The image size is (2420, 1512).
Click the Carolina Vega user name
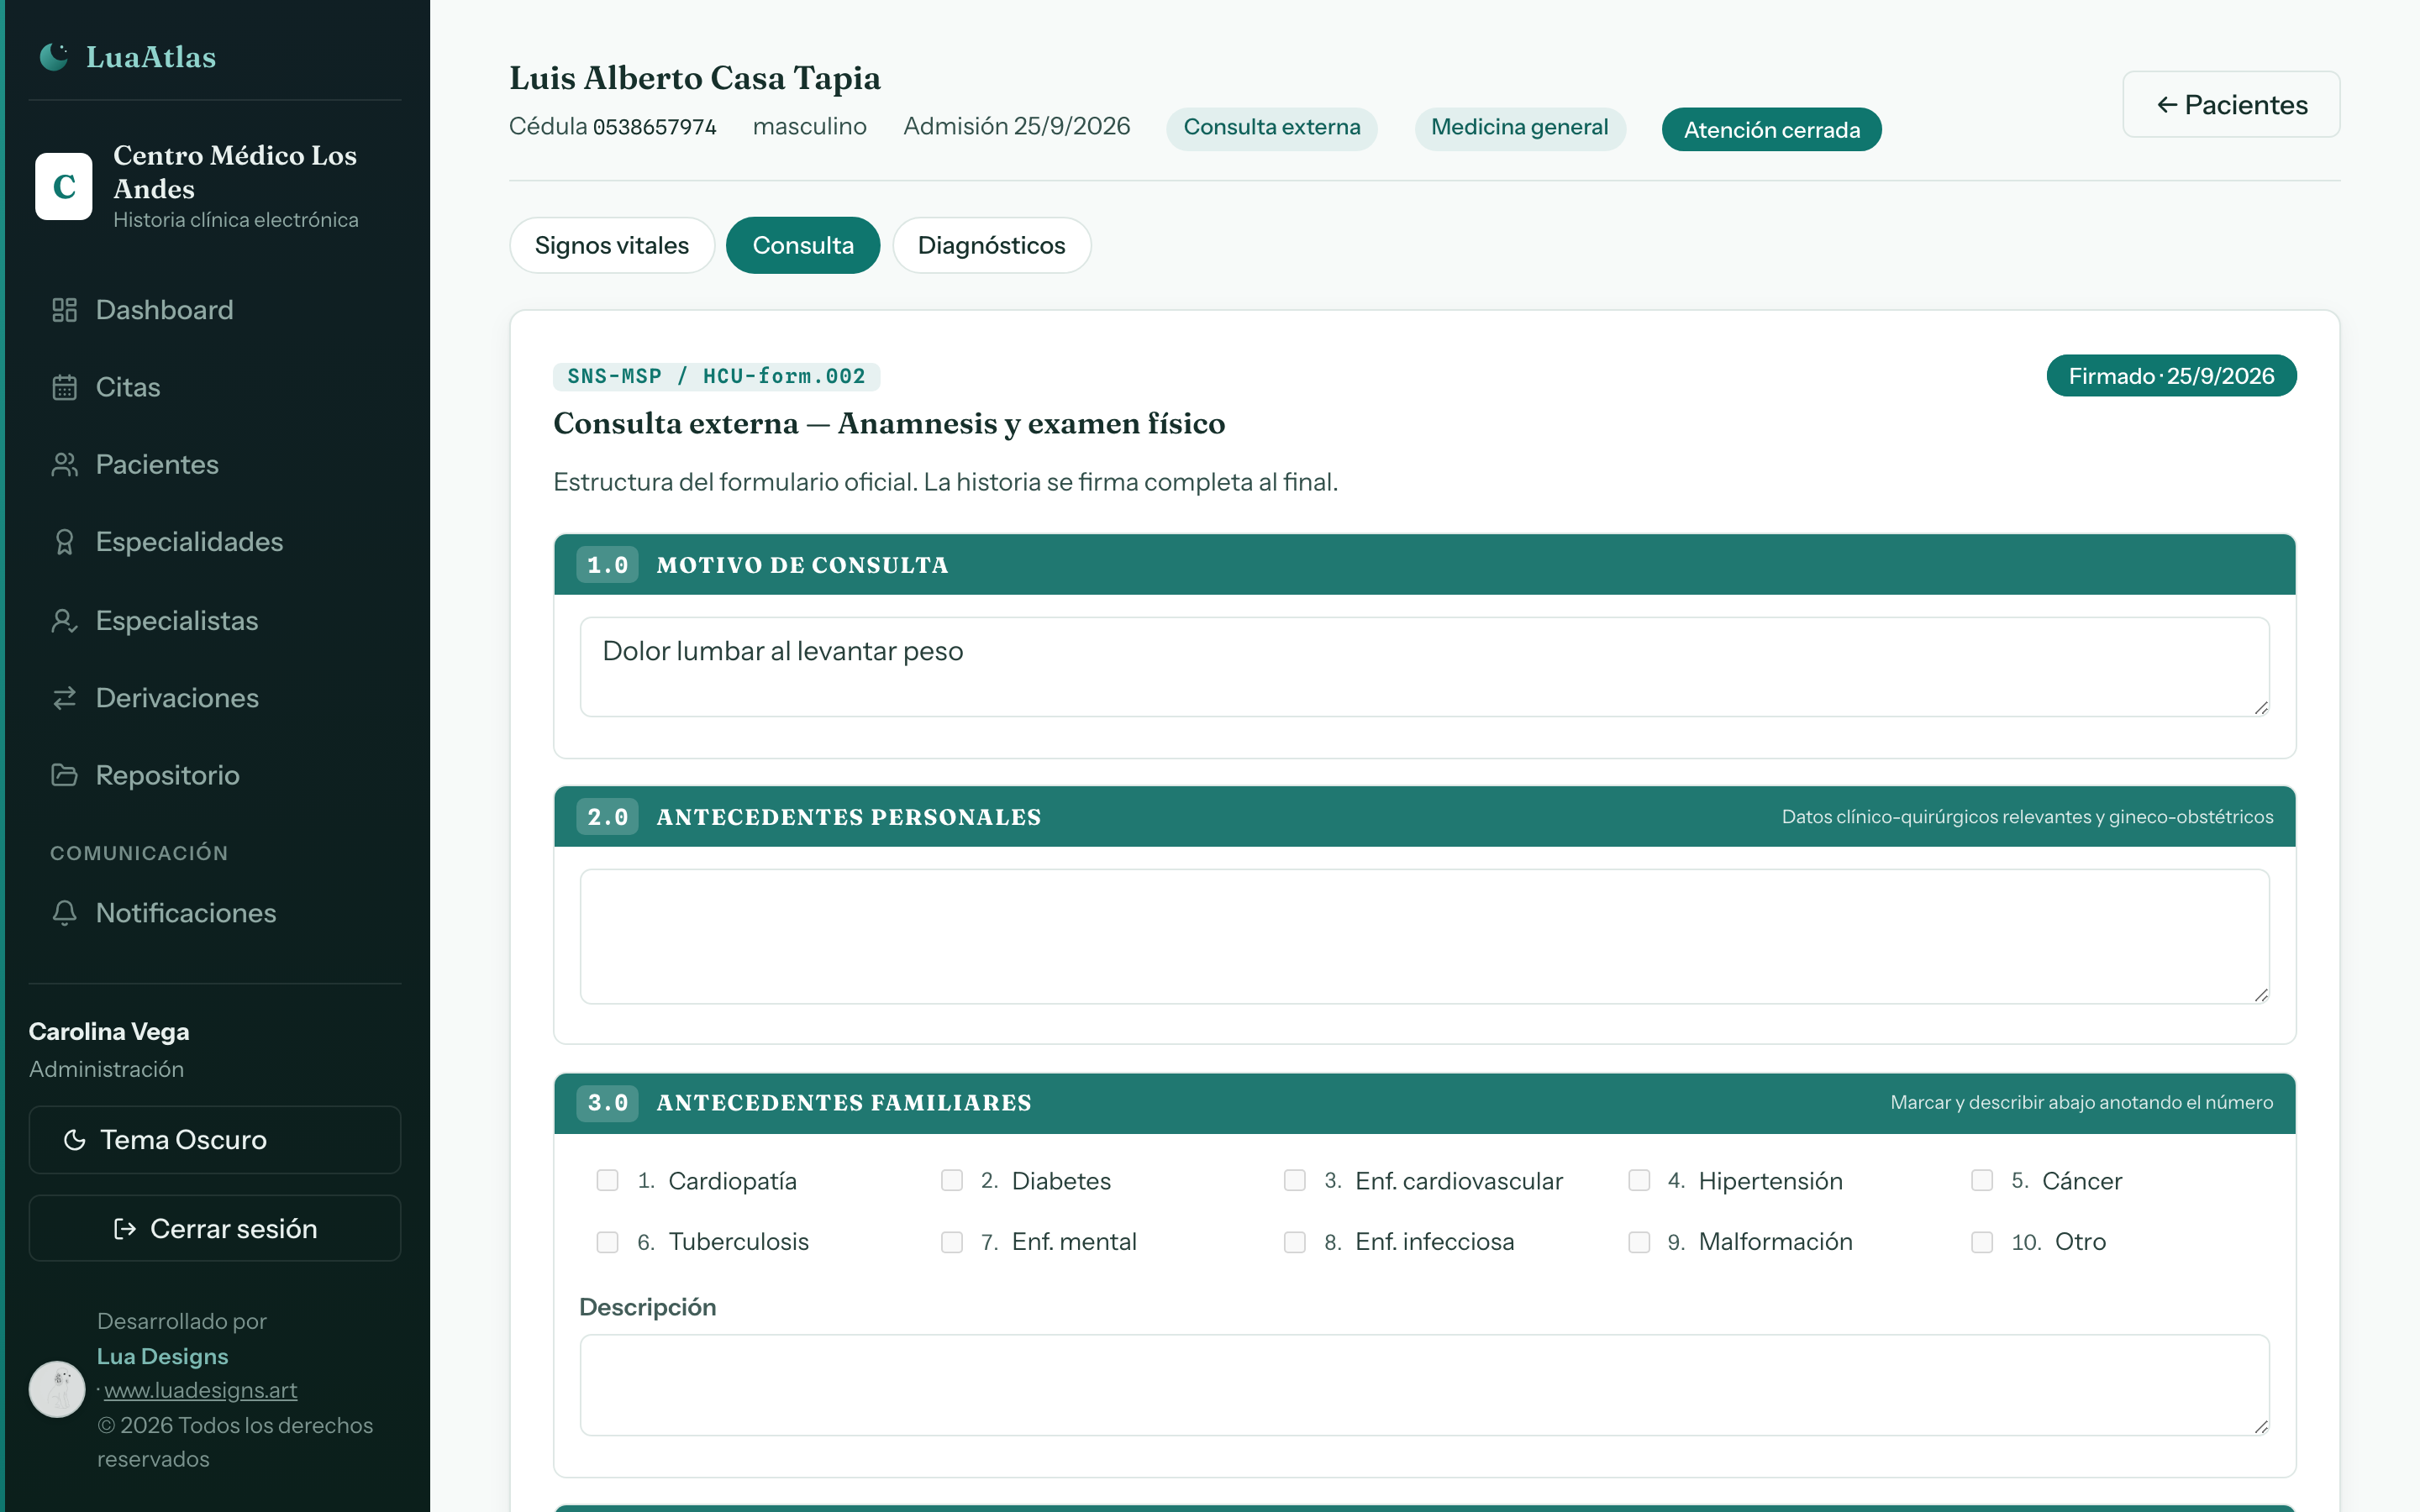pos(109,1032)
